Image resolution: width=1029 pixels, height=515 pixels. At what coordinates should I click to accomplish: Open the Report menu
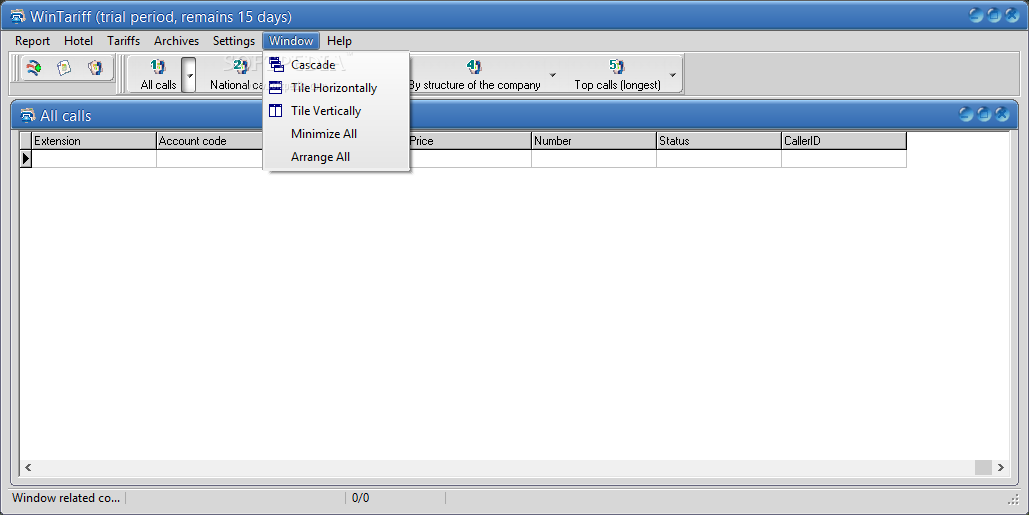[32, 41]
